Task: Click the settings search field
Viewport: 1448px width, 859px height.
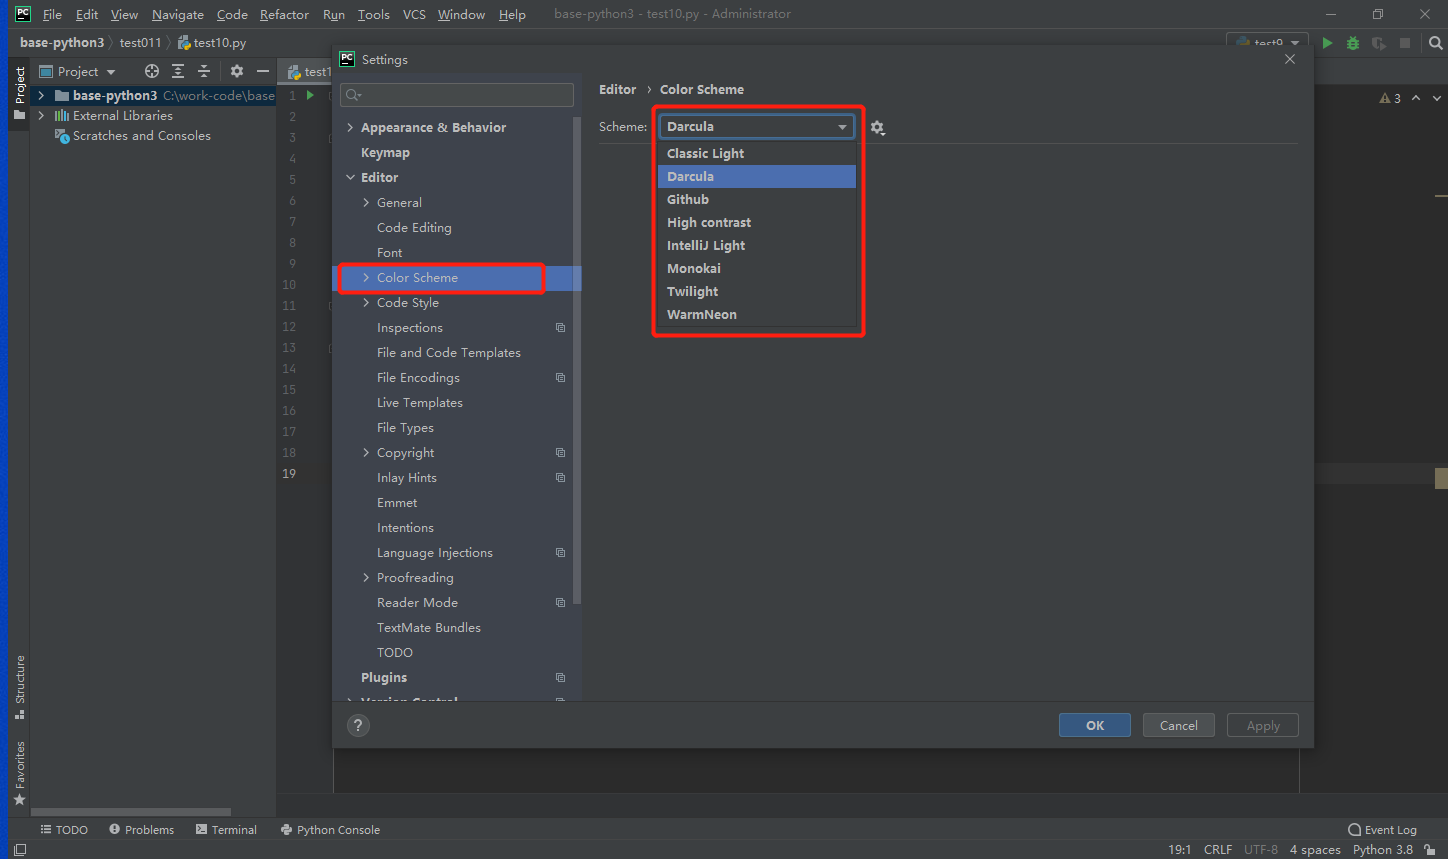Action: pos(457,95)
